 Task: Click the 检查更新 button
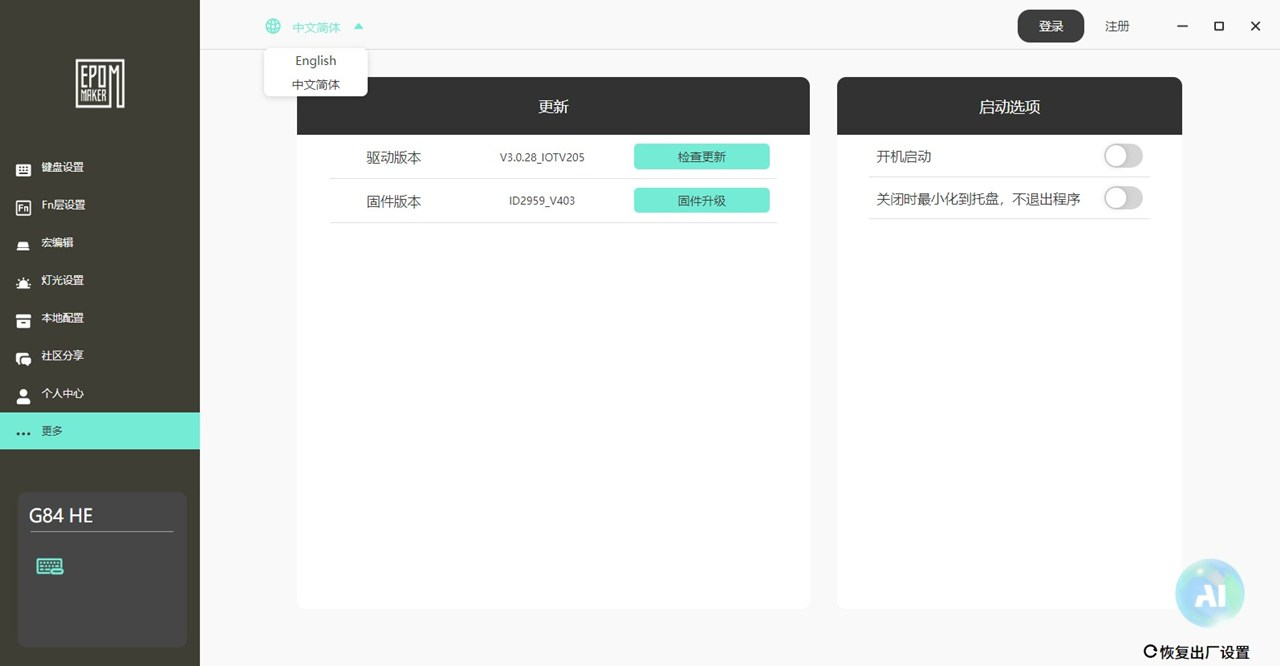pyautogui.click(x=701, y=157)
